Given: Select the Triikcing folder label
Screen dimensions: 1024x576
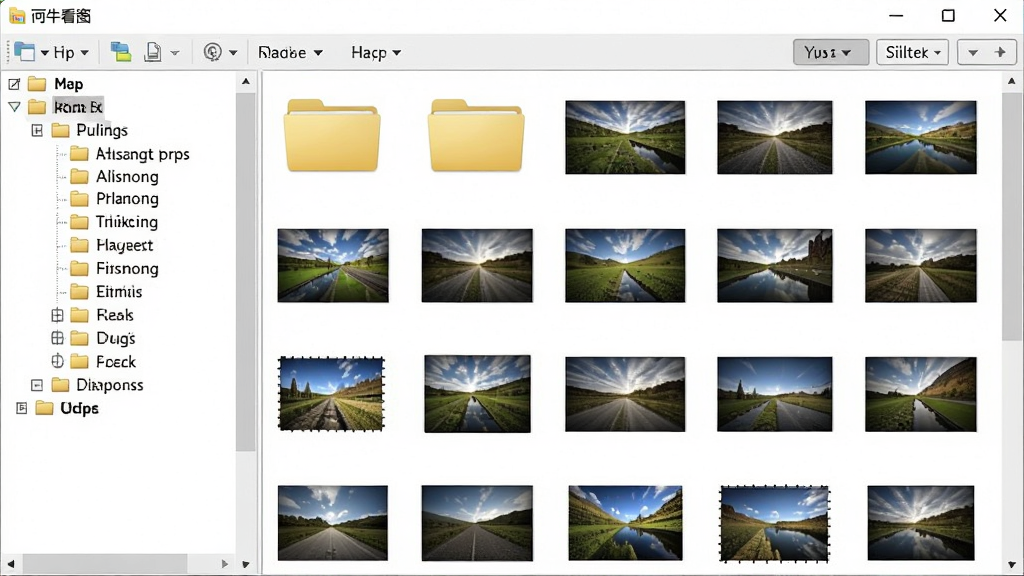Looking at the screenshot, I should tap(127, 222).
